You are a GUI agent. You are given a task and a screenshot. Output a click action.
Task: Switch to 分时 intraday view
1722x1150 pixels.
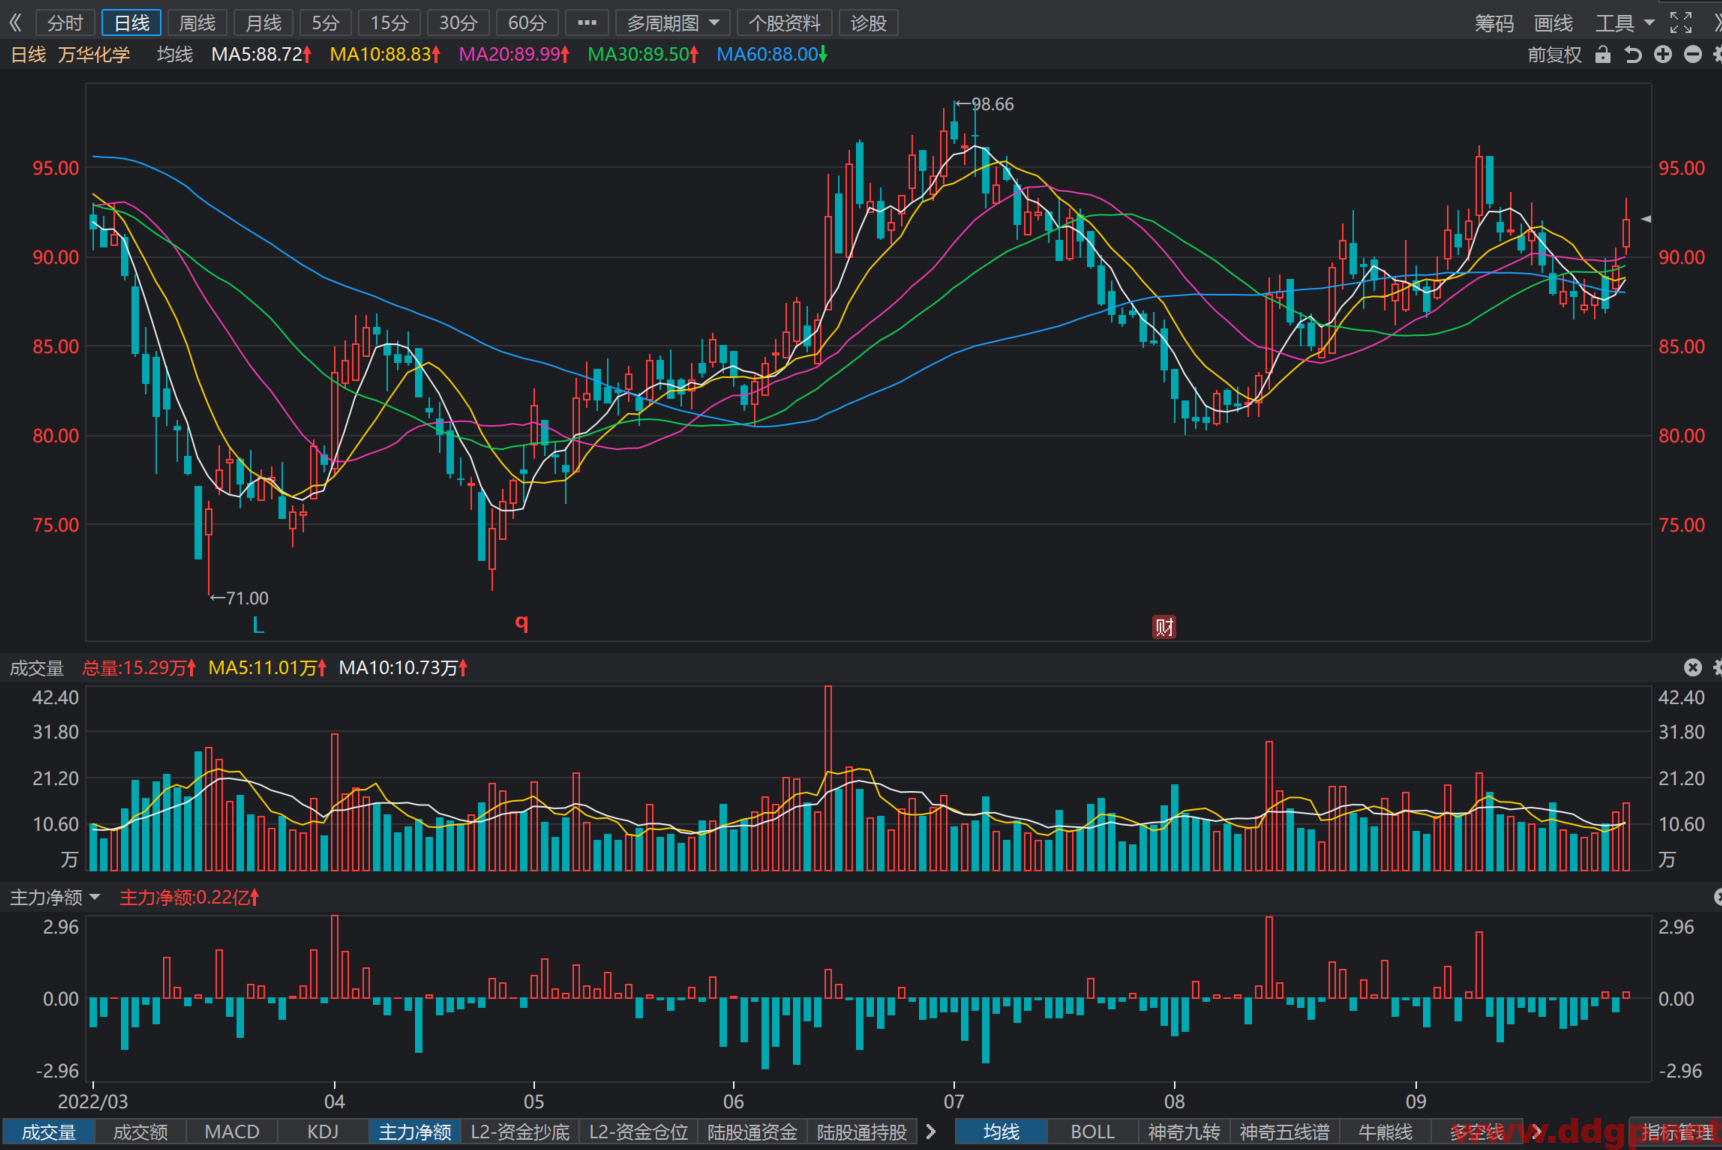[x=65, y=23]
